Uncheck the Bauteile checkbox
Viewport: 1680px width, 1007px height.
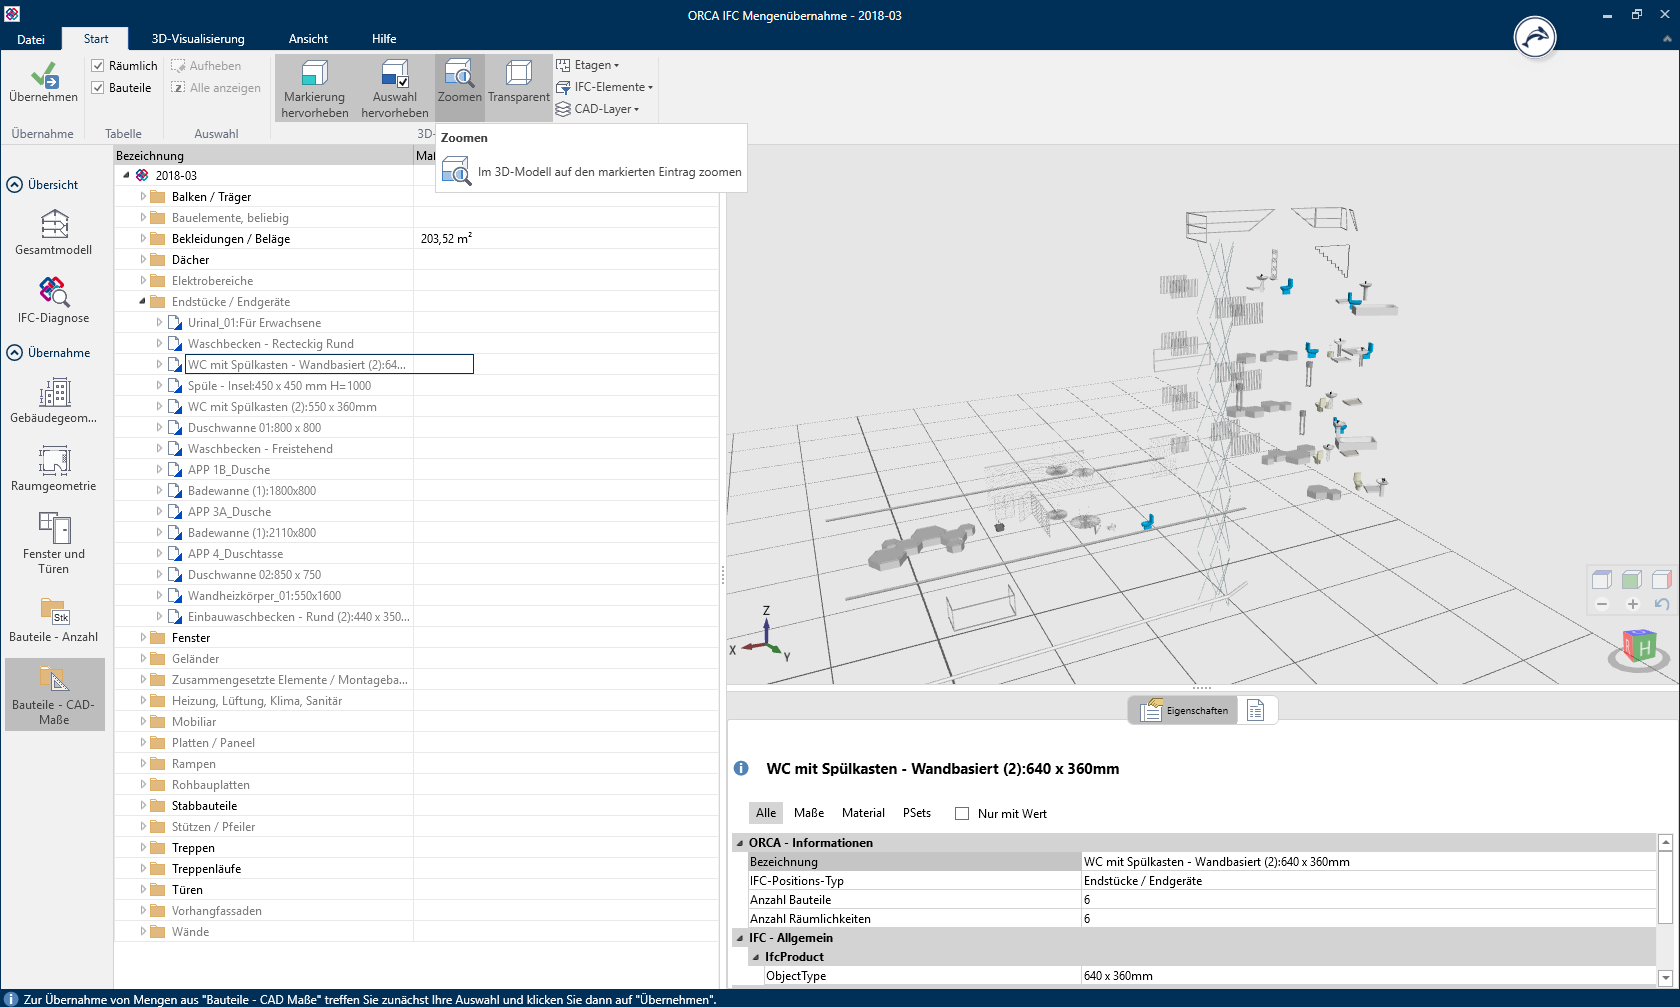[x=98, y=88]
